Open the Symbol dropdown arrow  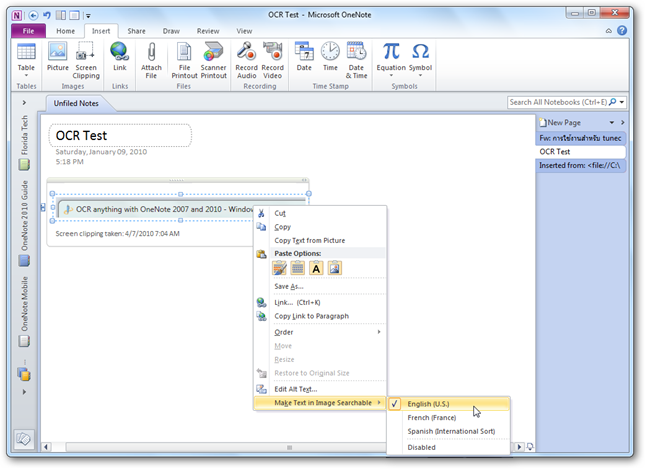[x=420, y=76]
